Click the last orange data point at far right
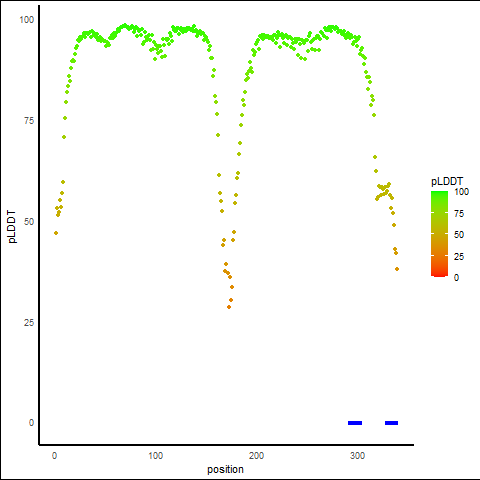 397,269
